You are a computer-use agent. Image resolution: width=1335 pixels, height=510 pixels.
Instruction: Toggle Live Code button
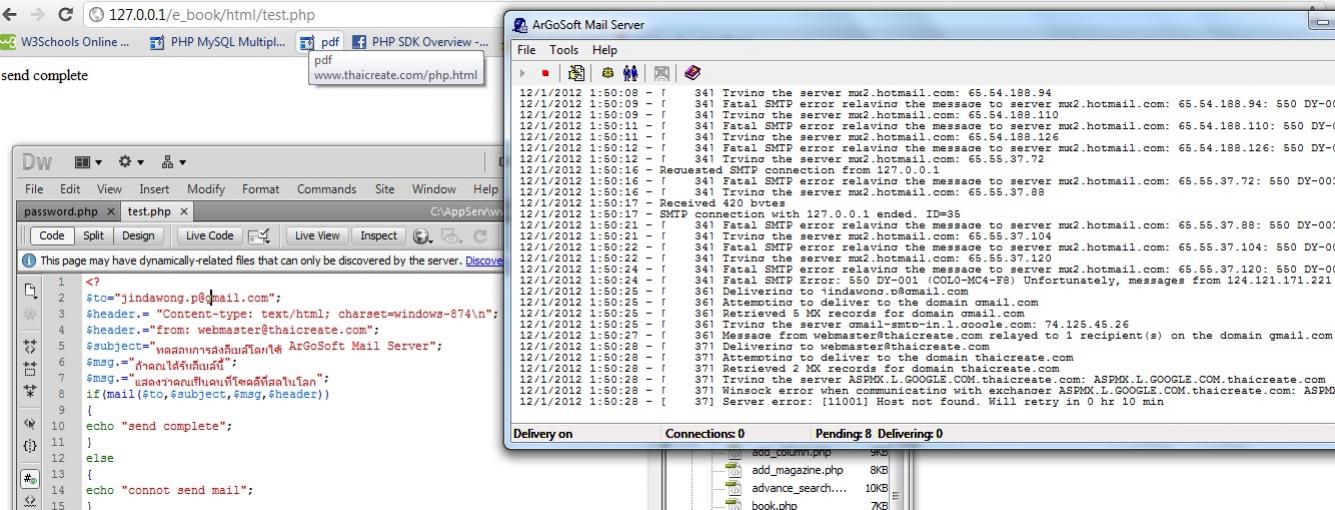[x=210, y=236]
